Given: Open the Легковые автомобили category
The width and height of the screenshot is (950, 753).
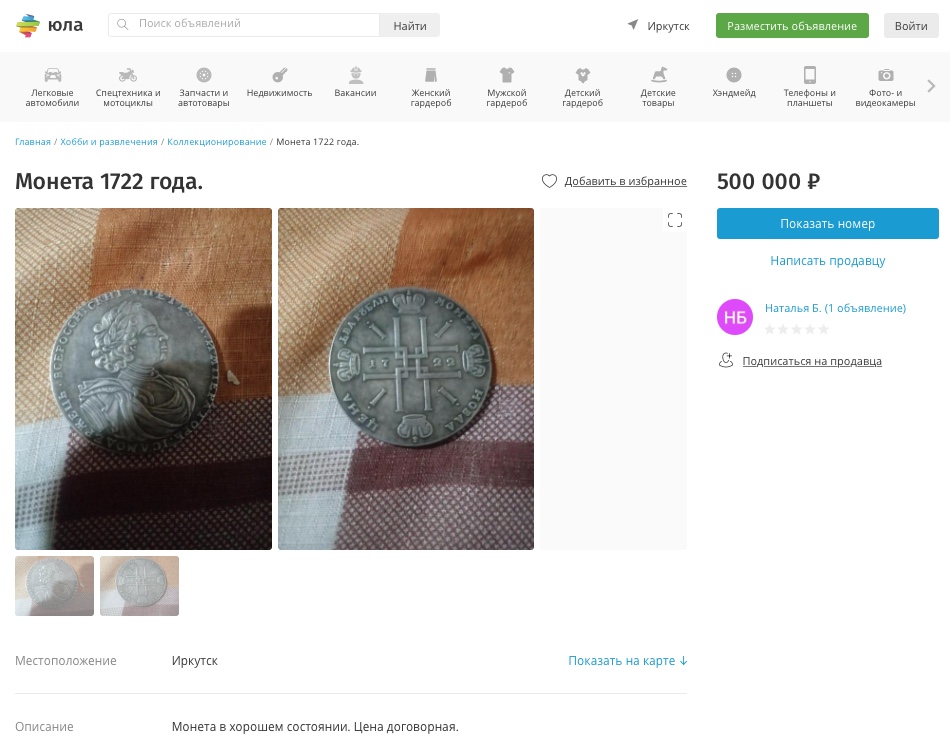Looking at the screenshot, I should coord(52,86).
